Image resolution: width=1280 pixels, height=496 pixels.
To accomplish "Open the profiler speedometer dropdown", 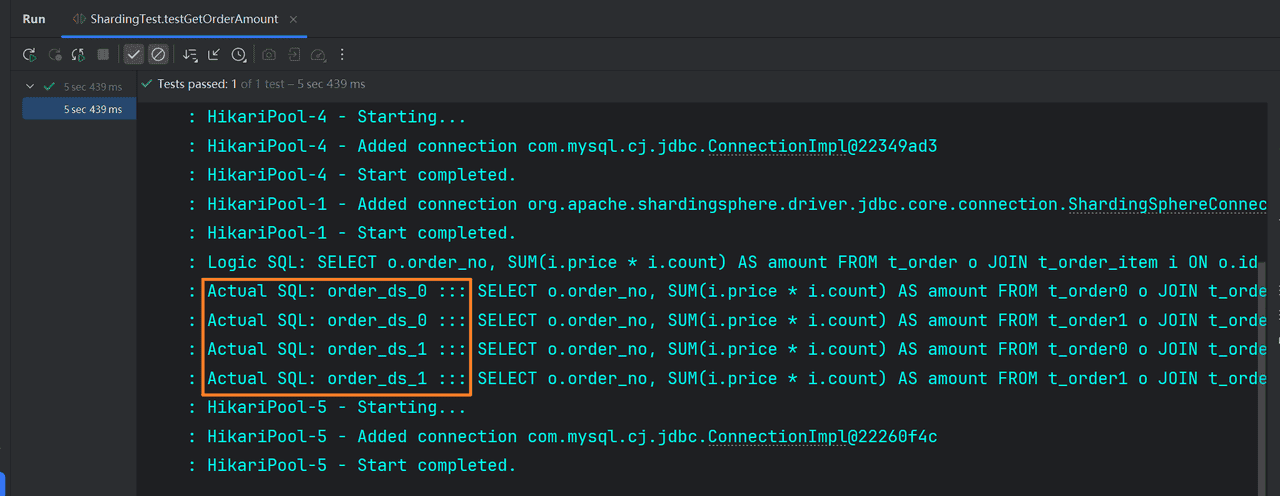I will point(318,55).
